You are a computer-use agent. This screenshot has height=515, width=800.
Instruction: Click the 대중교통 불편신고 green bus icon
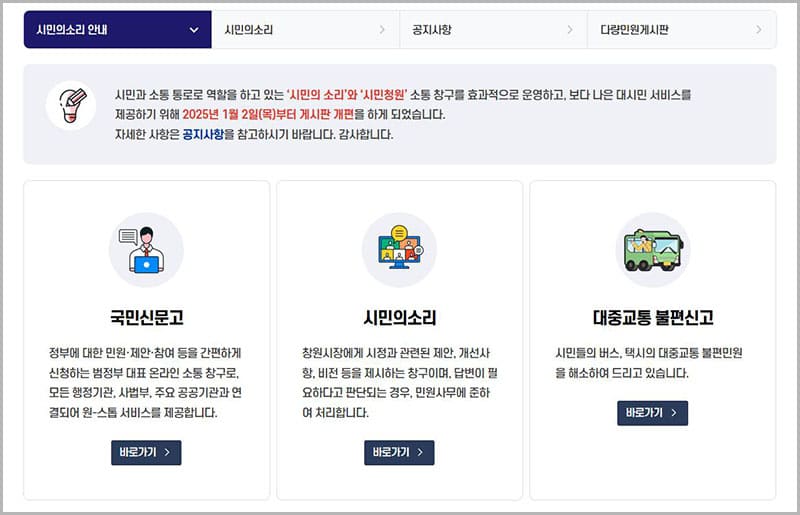tap(653, 250)
